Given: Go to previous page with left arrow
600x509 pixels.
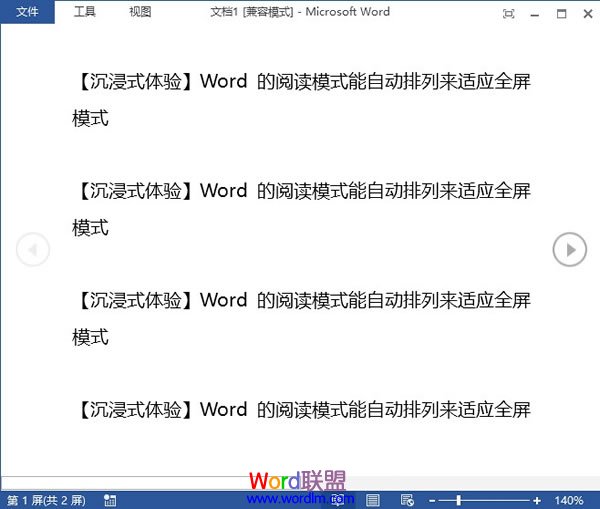Looking at the screenshot, I should click(x=33, y=249).
